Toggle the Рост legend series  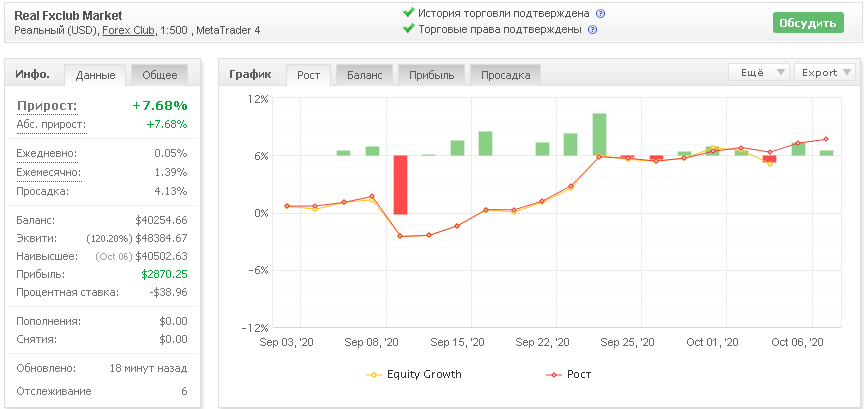(x=569, y=374)
